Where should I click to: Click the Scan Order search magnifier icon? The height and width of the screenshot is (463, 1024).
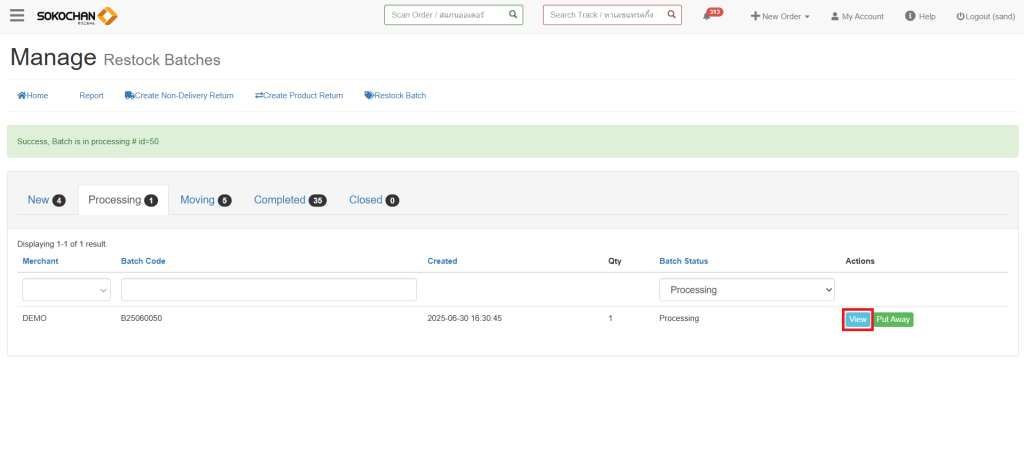[512, 15]
